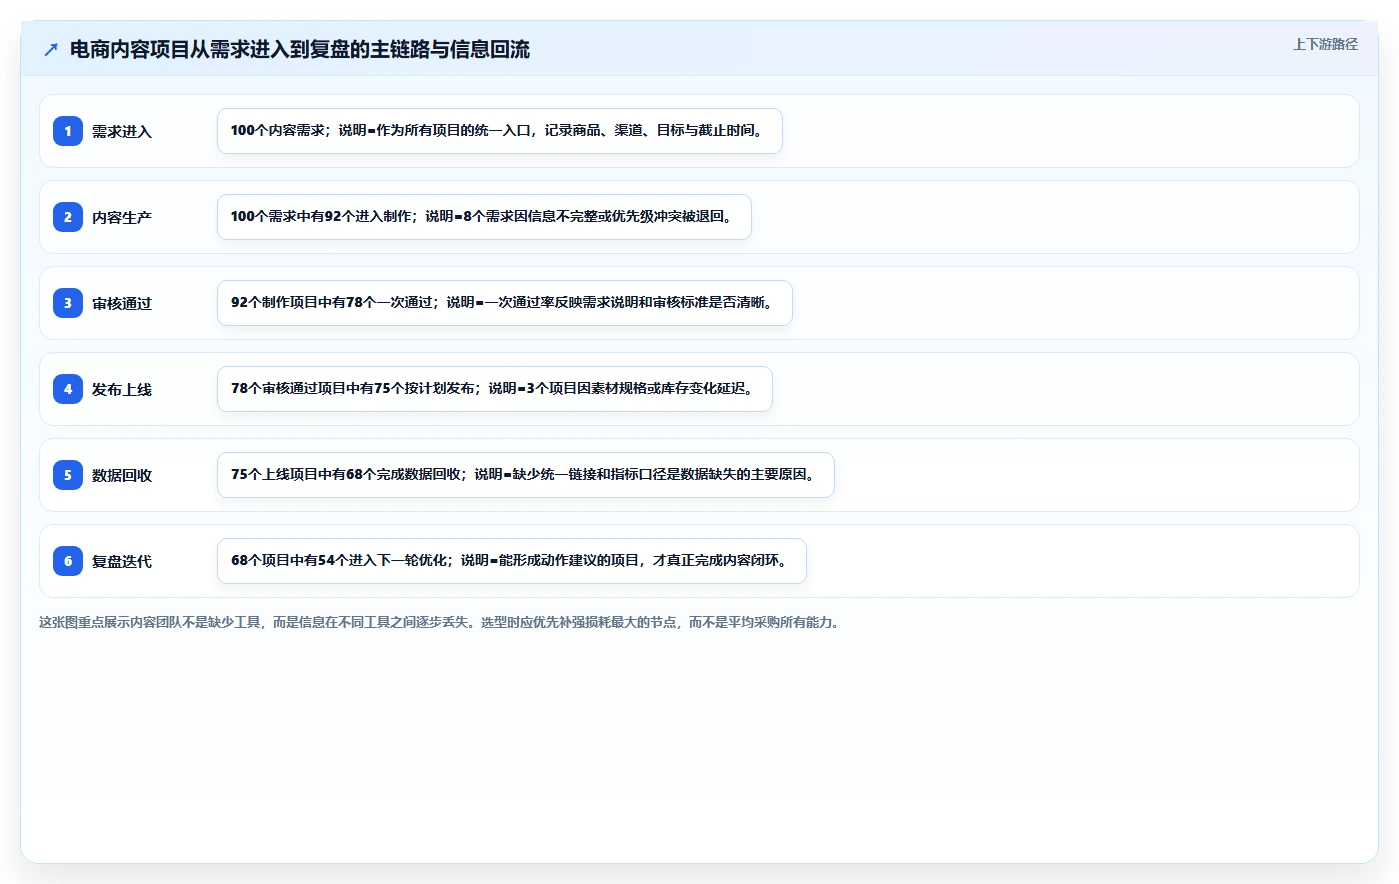This screenshot has width=1399, height=884.
Task: Open the 100个需求中有92个进入制作 description box
Action: click(484, 217)
